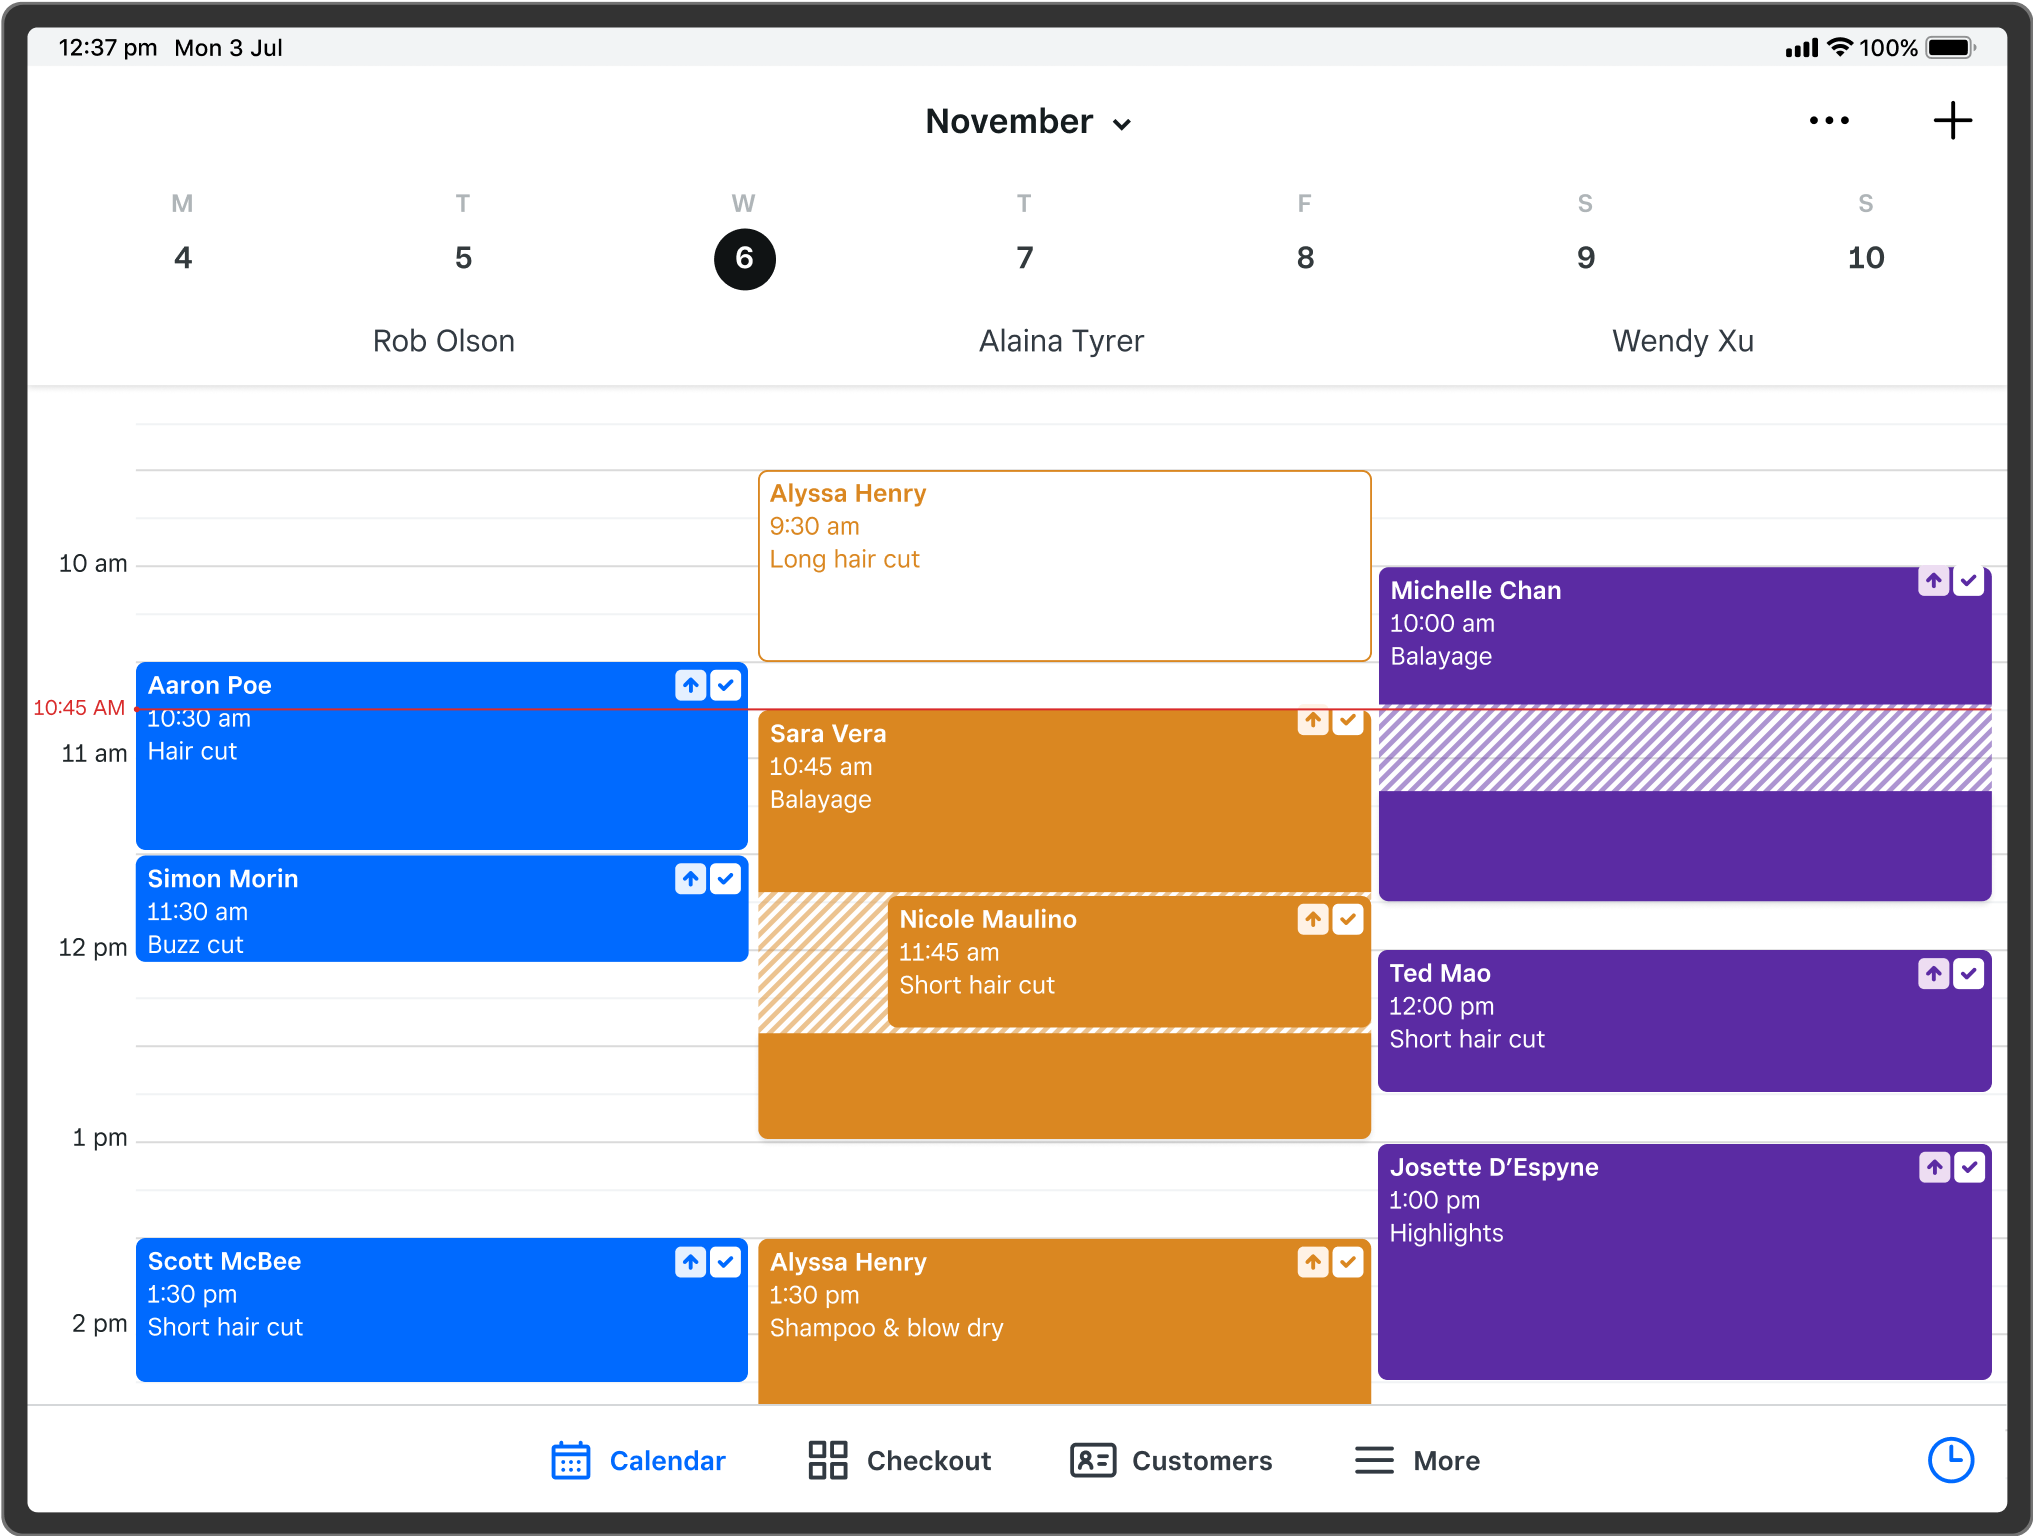Tap the arrow-up expander on Scott McBee's card
Screen dimensions: 2033x1536
(689, 1262)
